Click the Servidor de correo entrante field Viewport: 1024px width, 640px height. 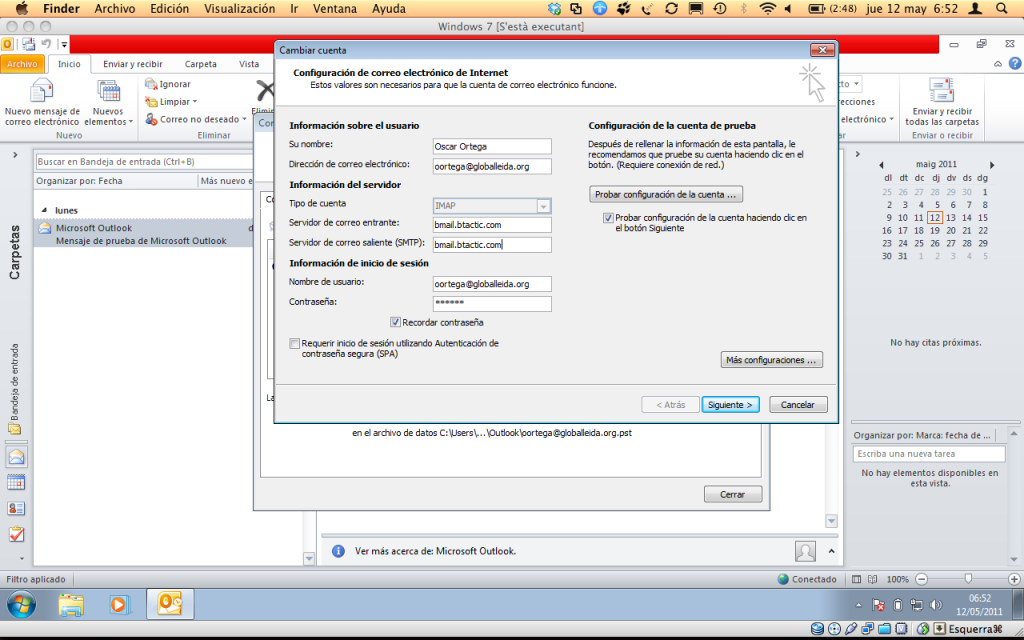pos(492,225)
